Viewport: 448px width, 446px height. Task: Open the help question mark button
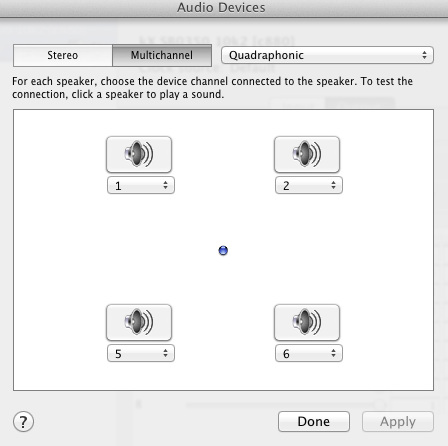pos(23,422)
